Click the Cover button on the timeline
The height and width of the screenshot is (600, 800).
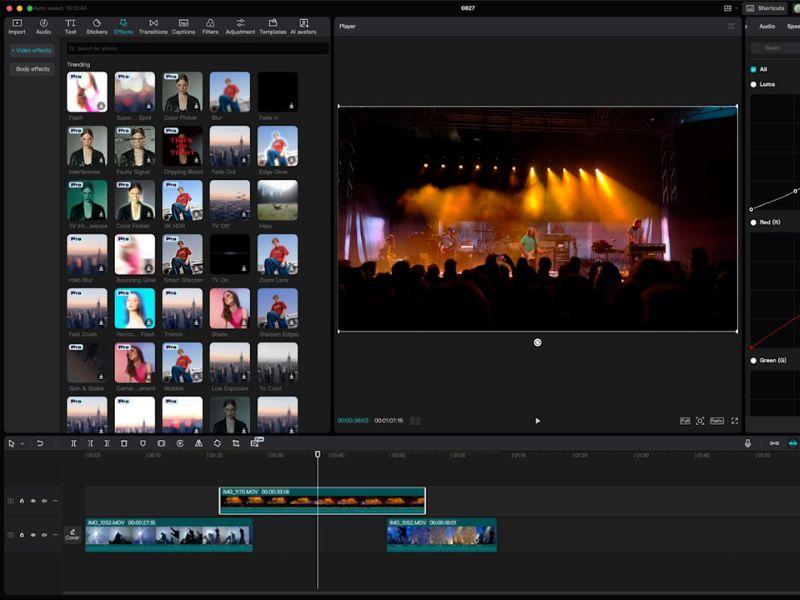point(72,535)
